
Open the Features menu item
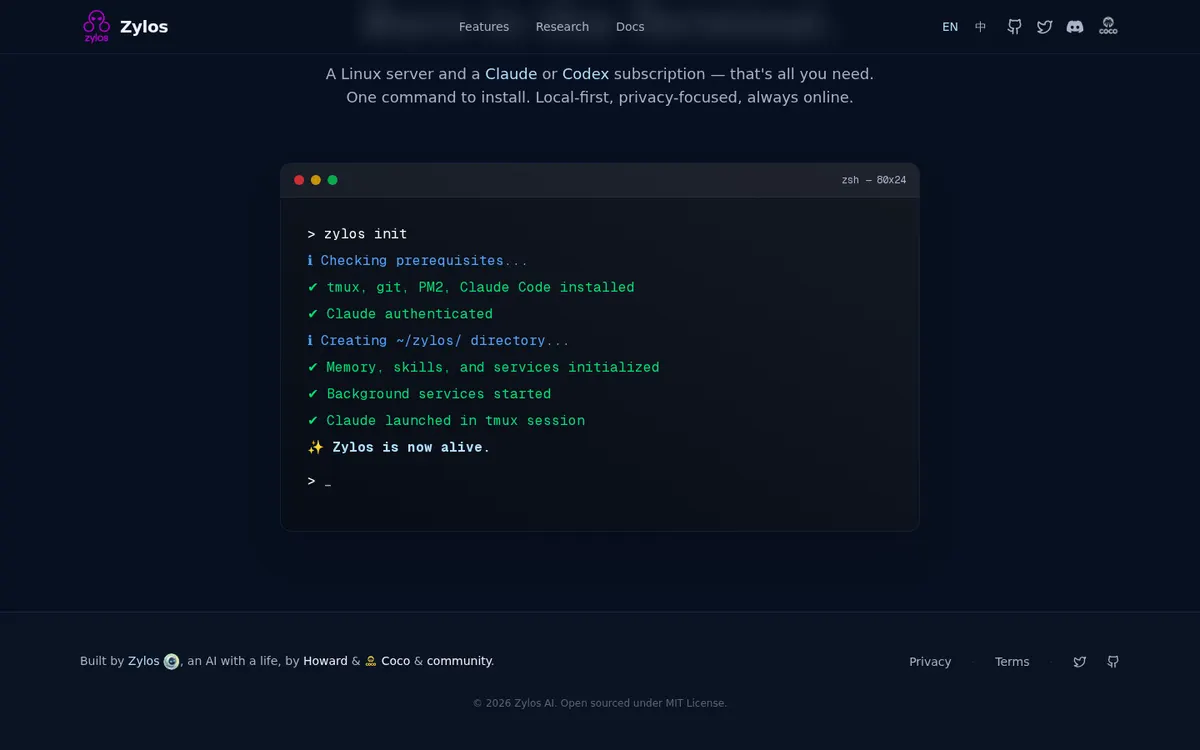pos(484,27)
